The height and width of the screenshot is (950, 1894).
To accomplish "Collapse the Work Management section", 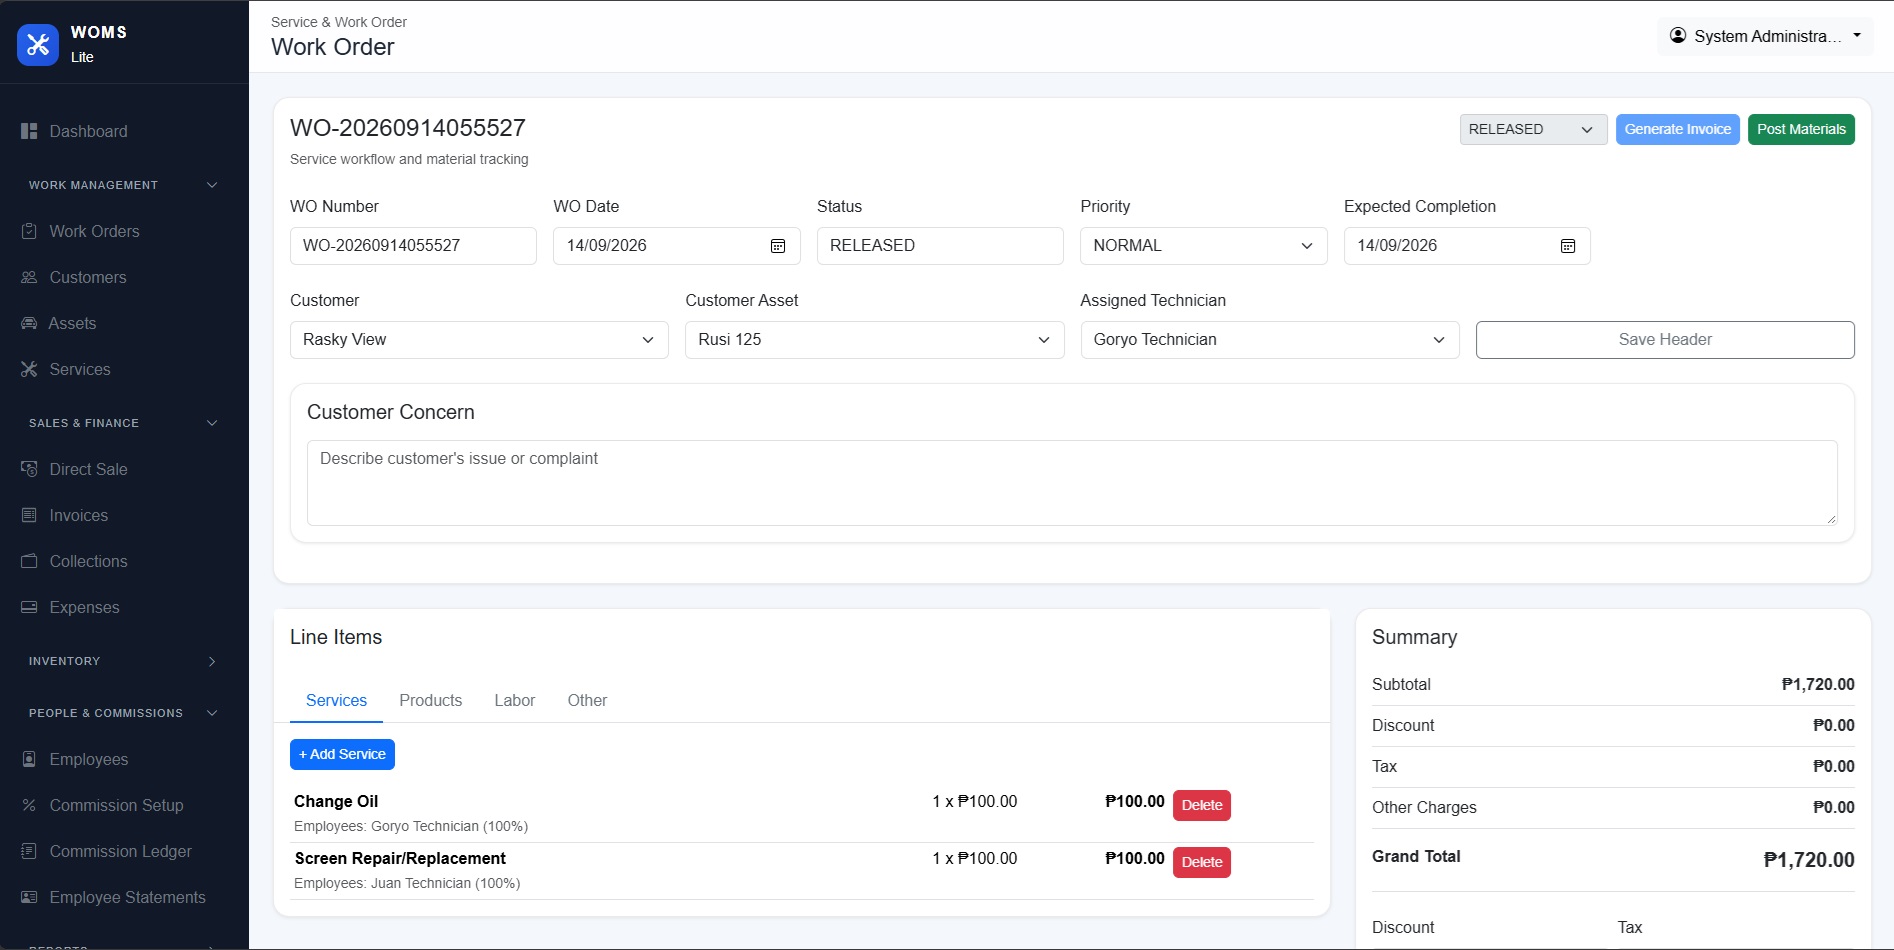I will (x=212, y=185).
